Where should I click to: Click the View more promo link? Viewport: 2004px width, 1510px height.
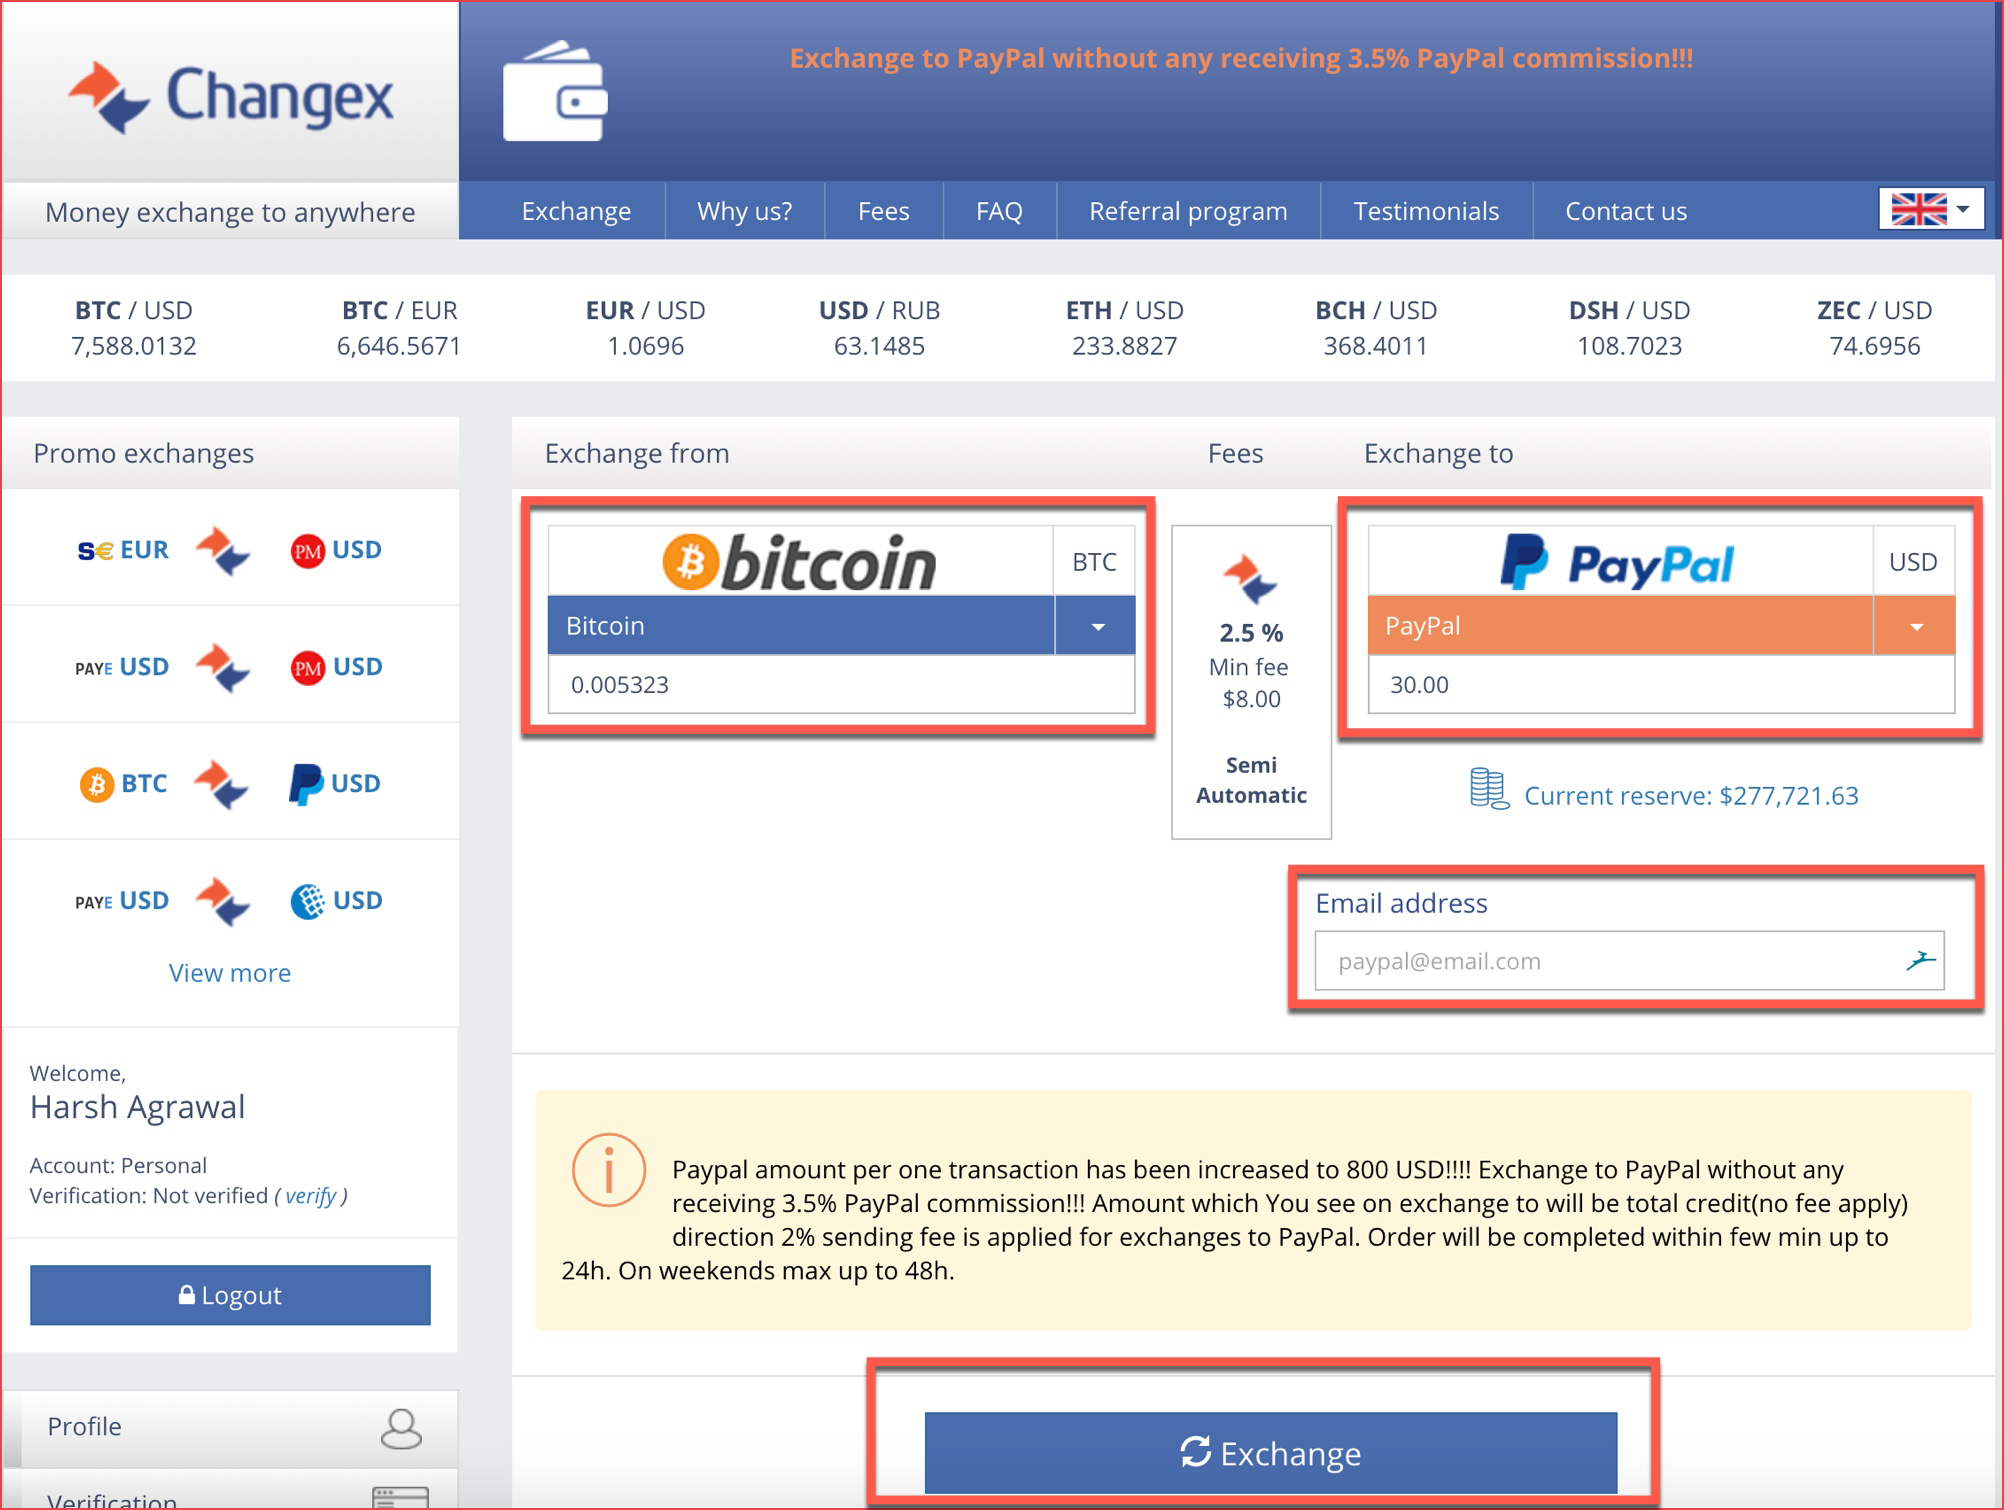(228, 969)
